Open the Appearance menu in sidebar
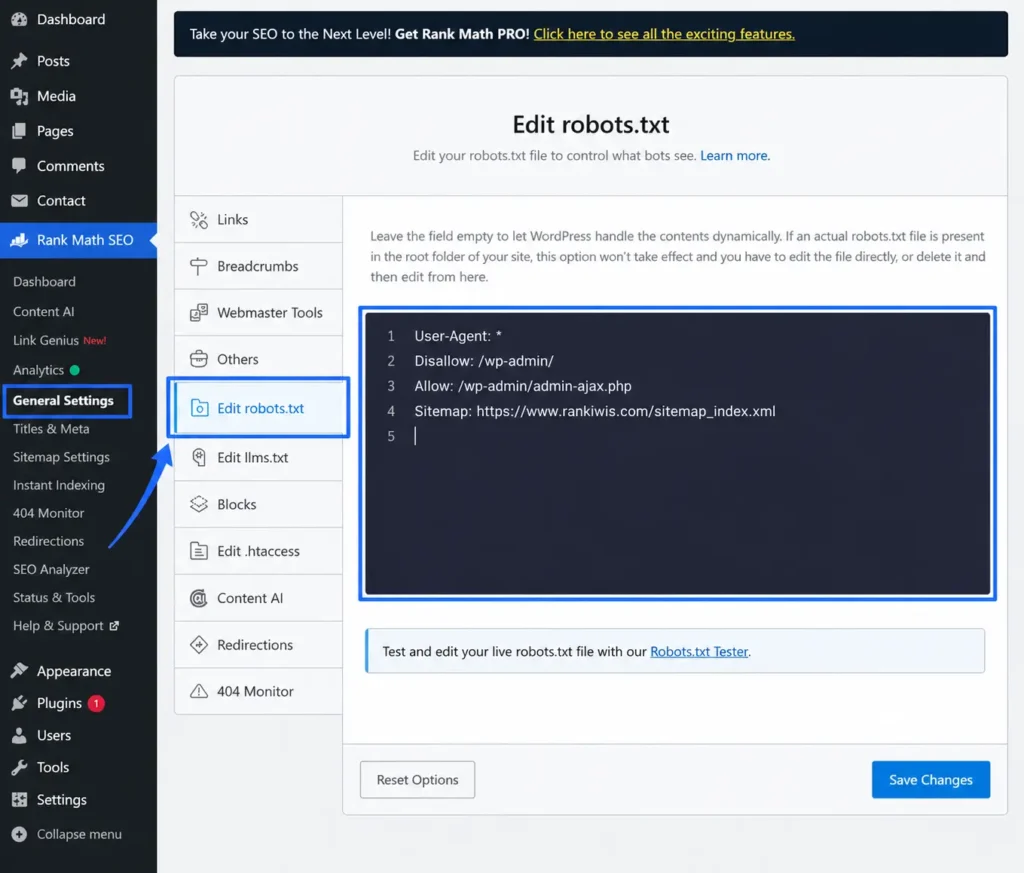 74,671
